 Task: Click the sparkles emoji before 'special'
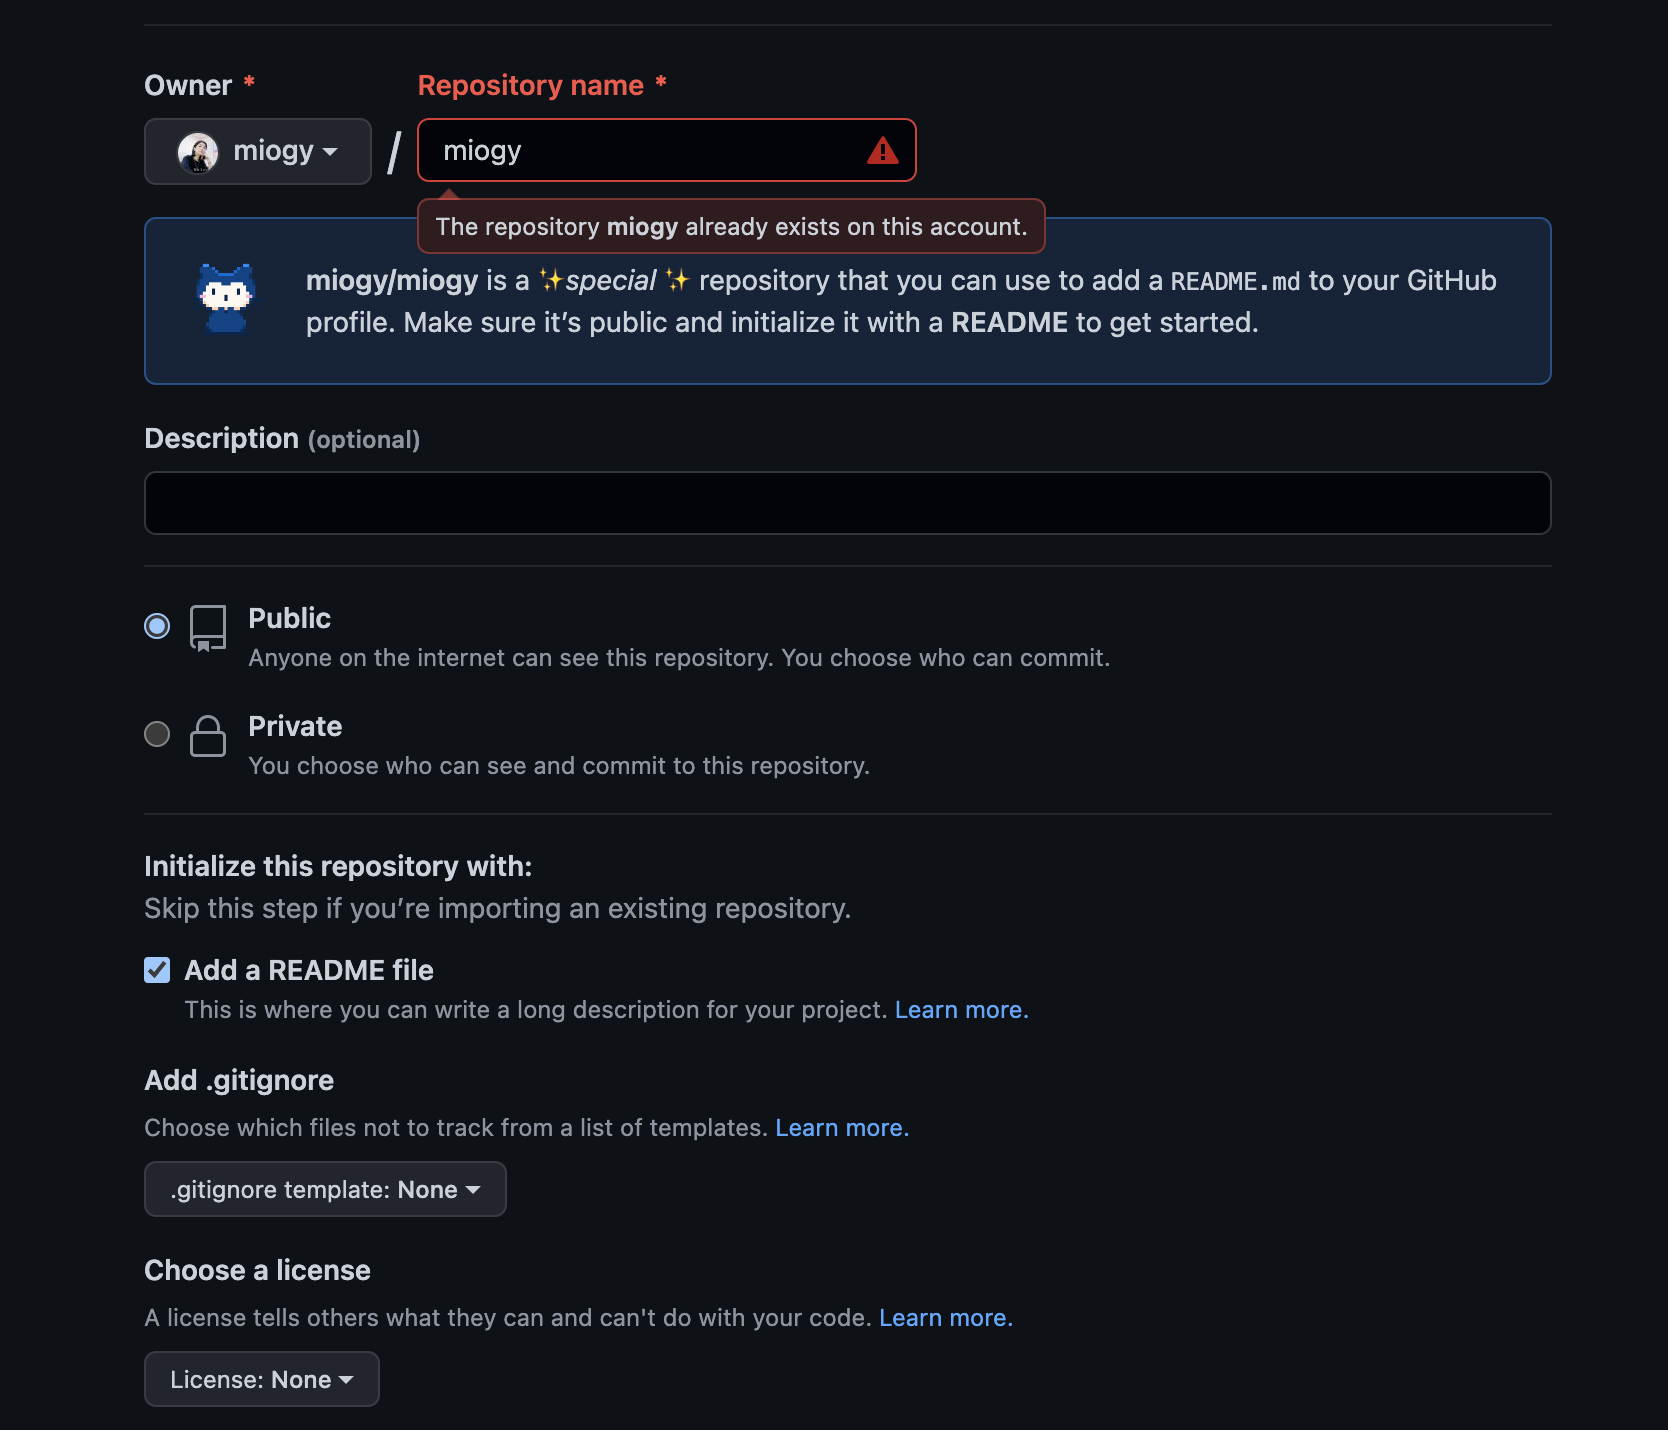(552, 280)
